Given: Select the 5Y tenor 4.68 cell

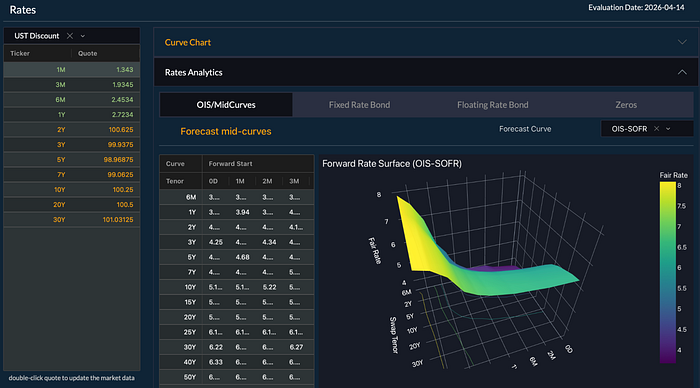Looking at the screenshot, I should click(242, 257).
